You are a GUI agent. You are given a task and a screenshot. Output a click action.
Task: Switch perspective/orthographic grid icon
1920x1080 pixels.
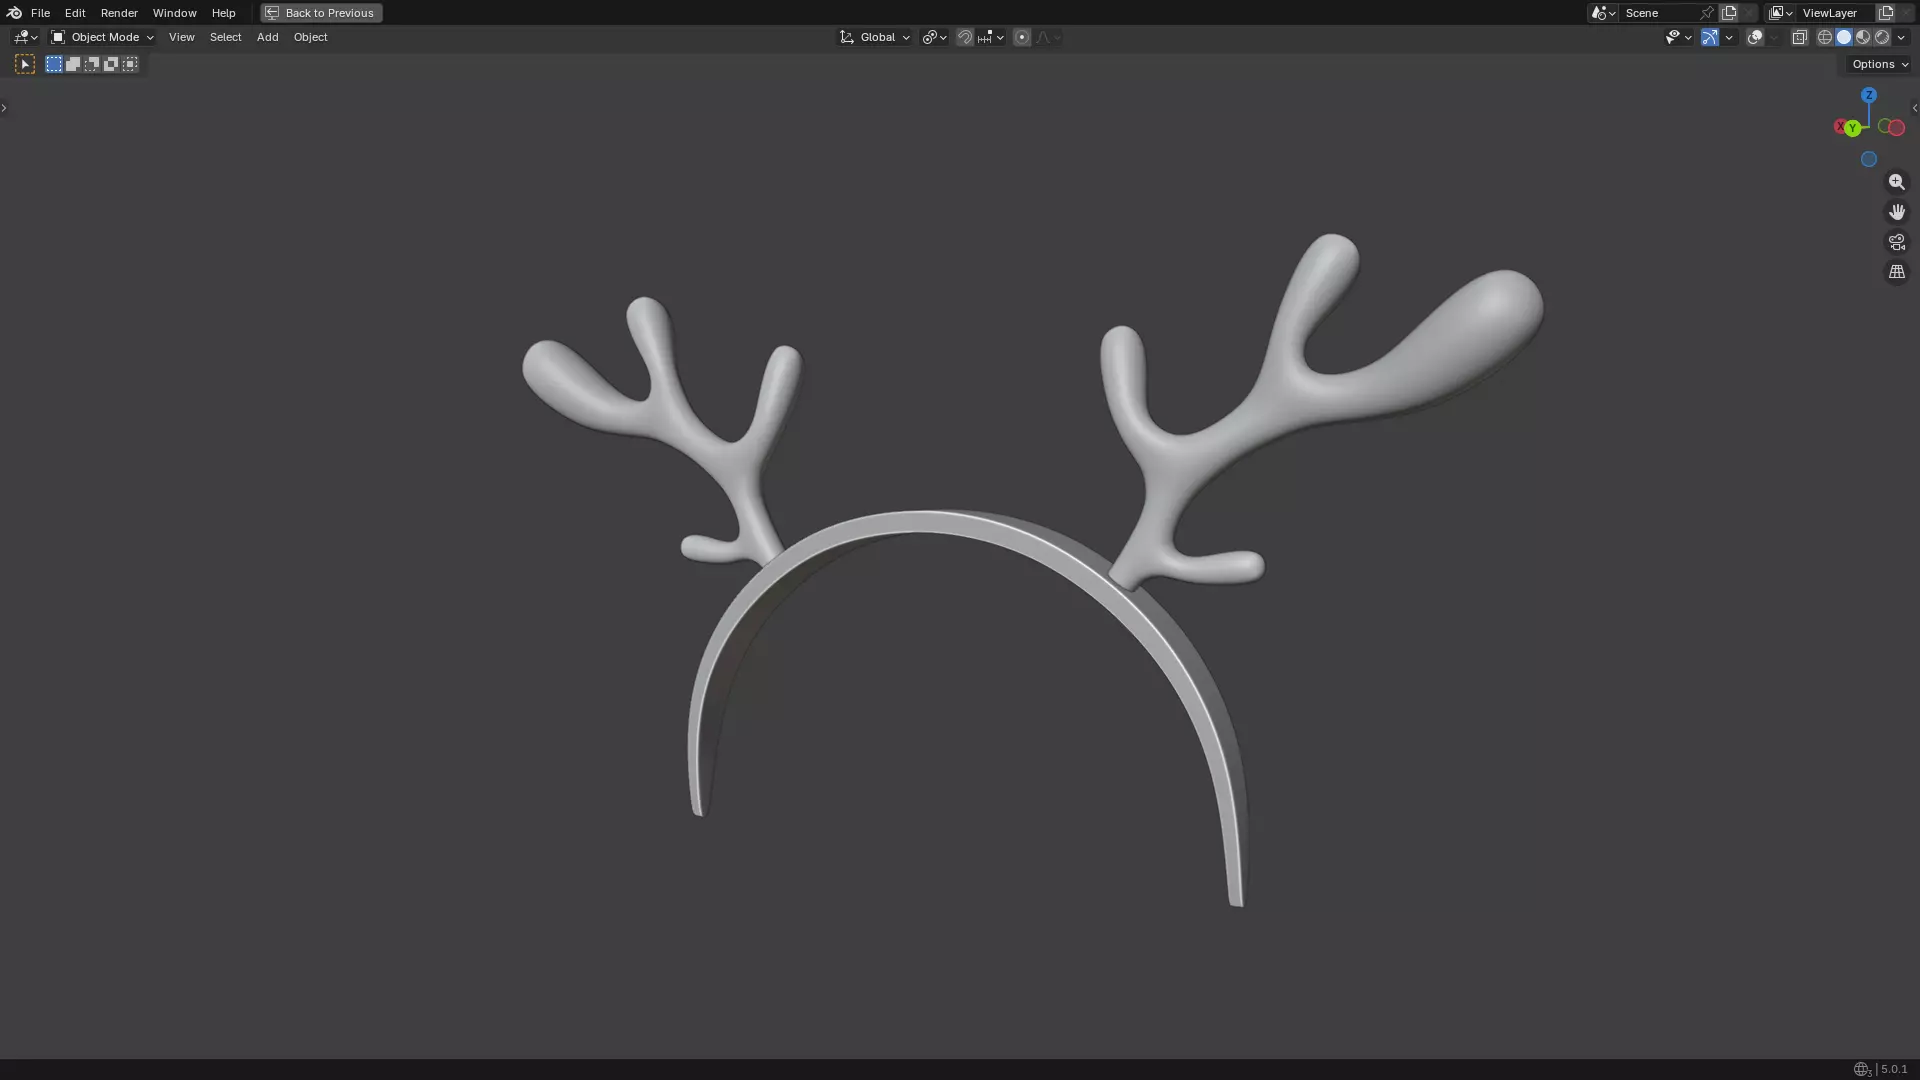tap(1896, 272)
